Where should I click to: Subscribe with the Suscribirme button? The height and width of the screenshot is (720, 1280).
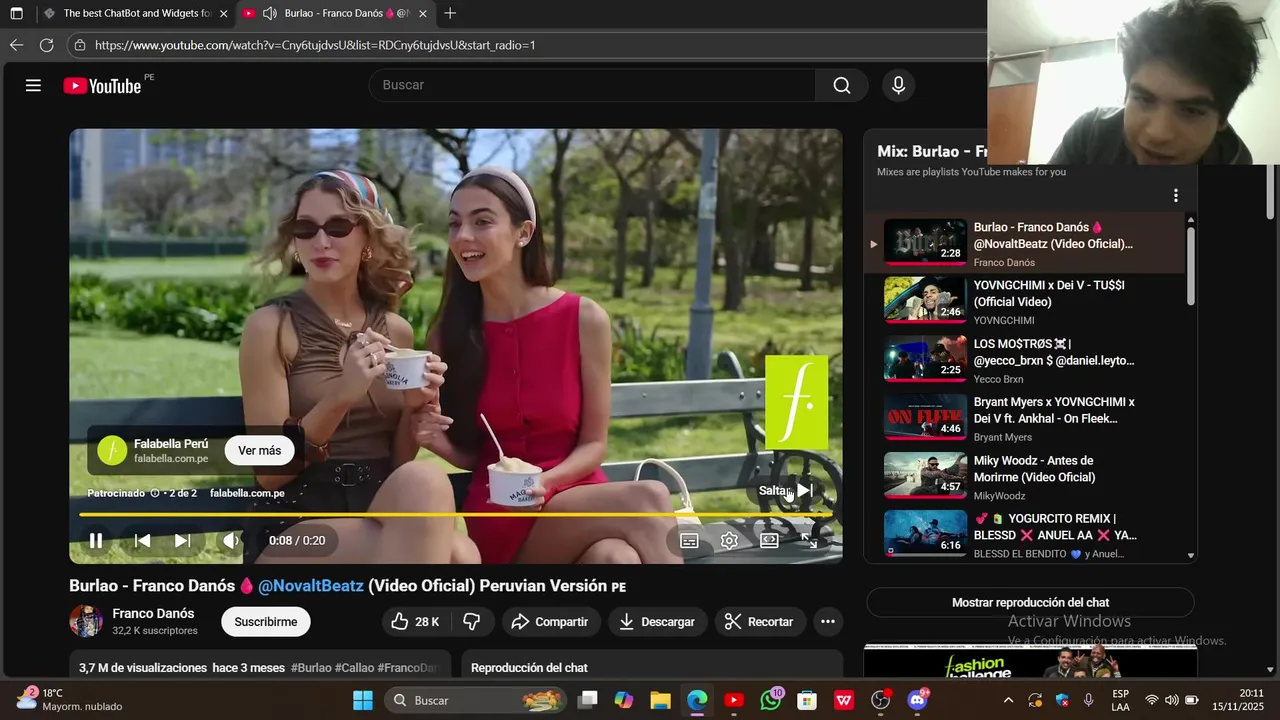[x=266, y=622]
